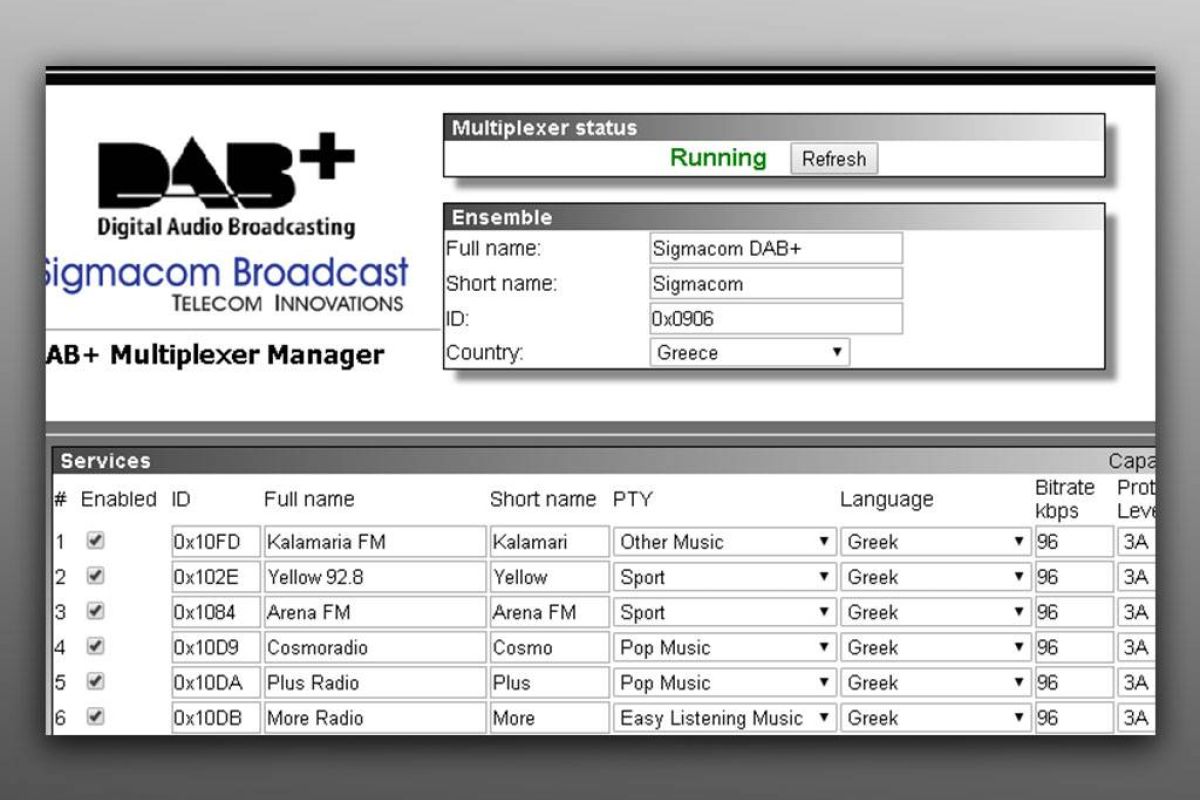Toggle Enabled checkbox for Cosmoradio service
Screen dimensions: 1200x800
[x=95, y=647]
